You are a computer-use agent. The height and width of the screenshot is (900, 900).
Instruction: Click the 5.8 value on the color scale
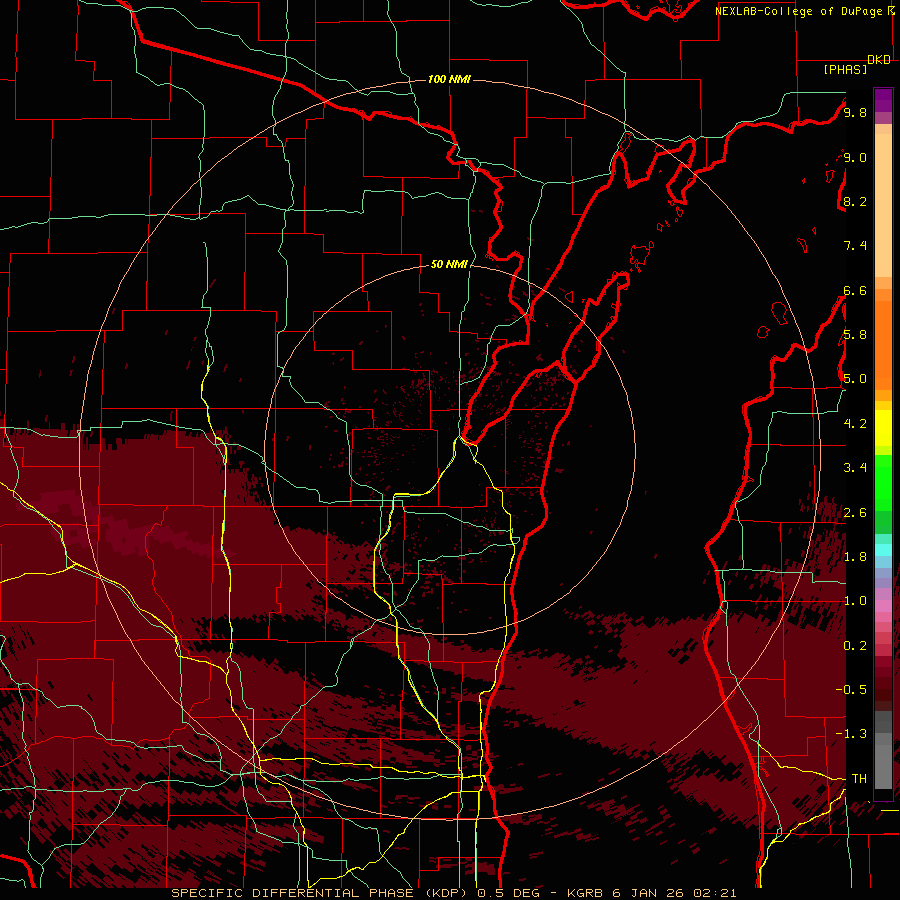point(855,335)
